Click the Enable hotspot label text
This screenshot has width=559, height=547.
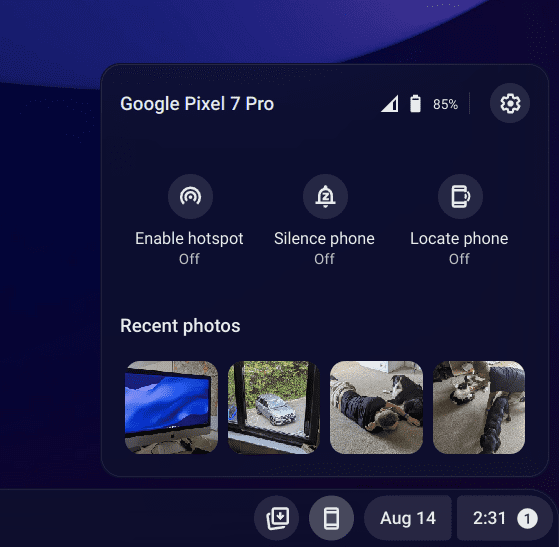[x=189, y=239]
